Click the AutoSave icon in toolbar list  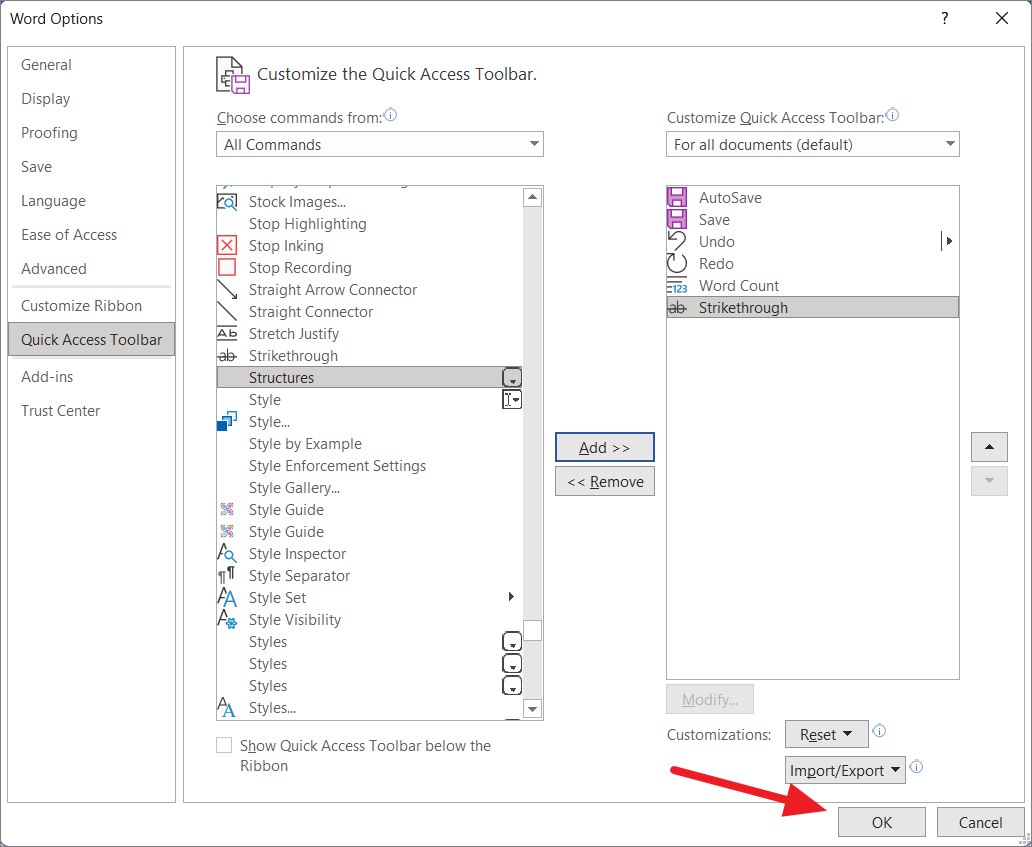click(677, 197)
